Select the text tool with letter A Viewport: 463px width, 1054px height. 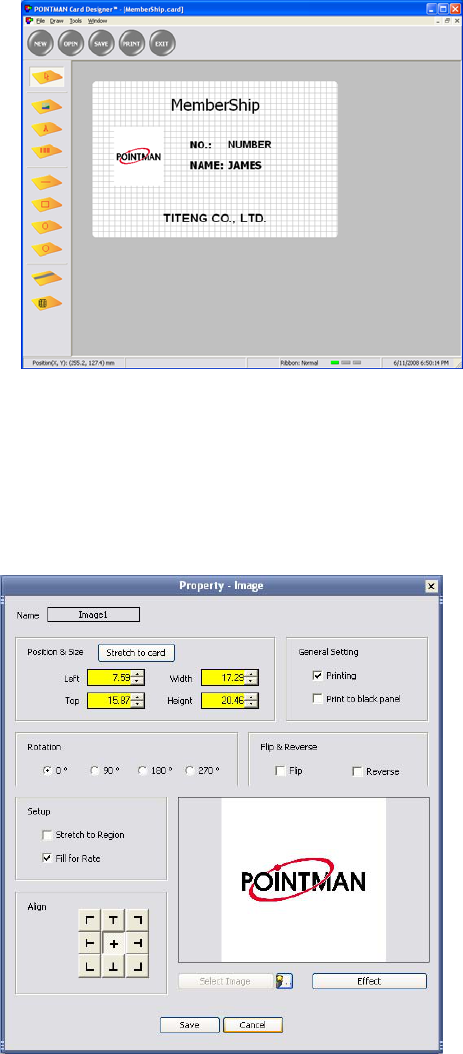pyautogui.click(x=46, y=128)
